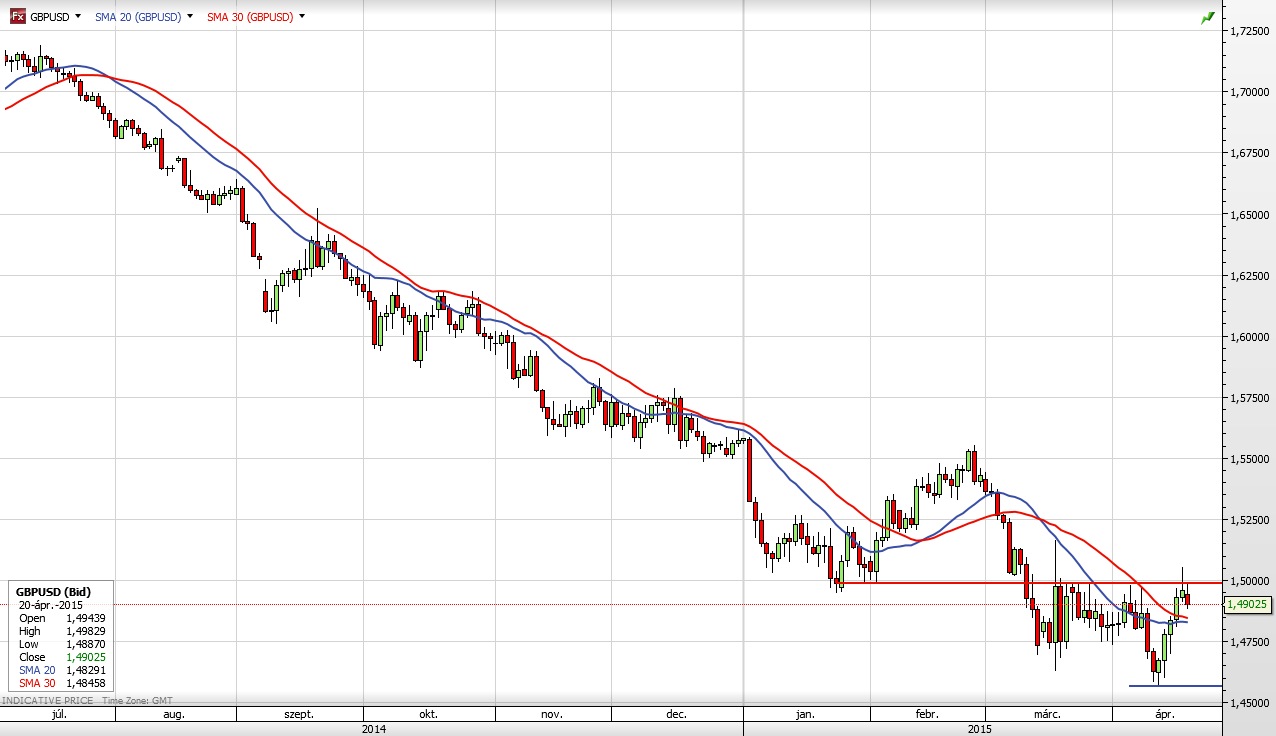Click the date 20-ápr.-2015 in info box
This screenshot has width=1276, height=736.
(50, 605)
